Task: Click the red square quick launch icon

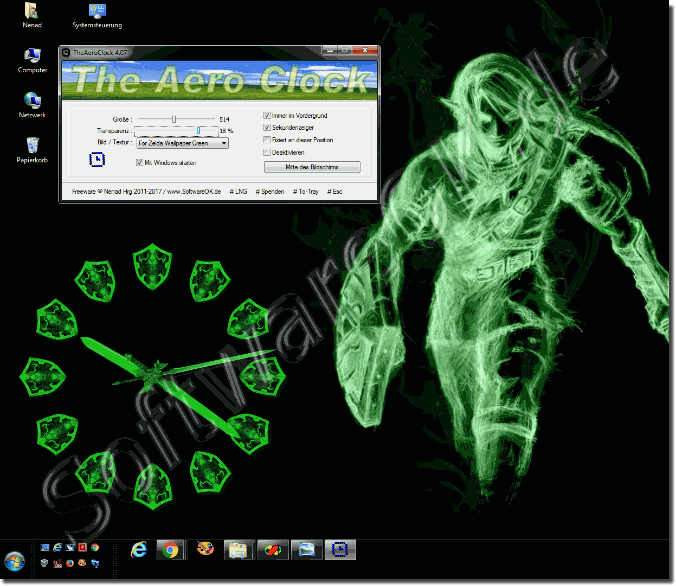Action: click(82, 548)
